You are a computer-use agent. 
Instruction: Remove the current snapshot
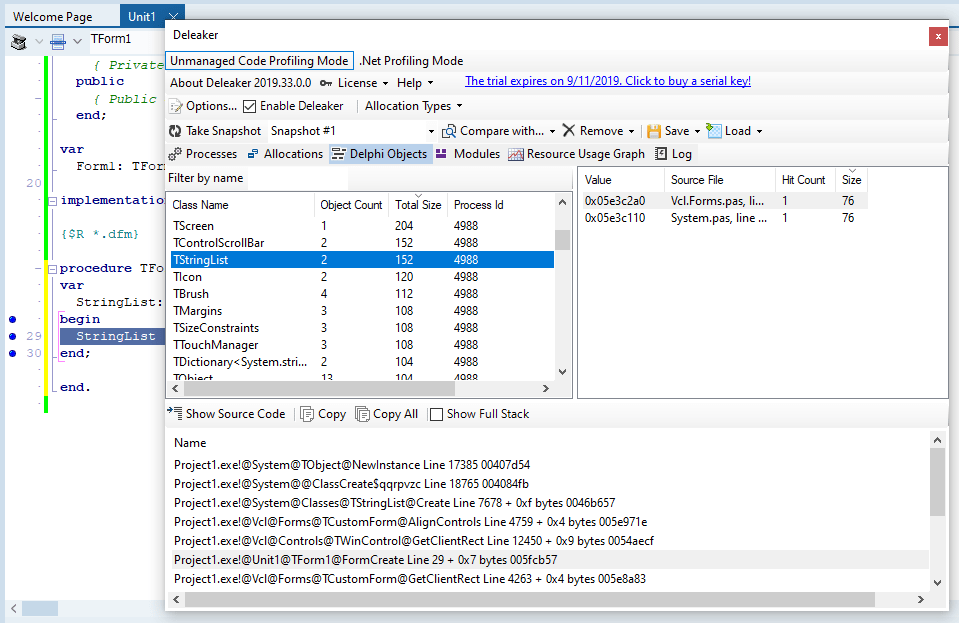coord(598,130)
